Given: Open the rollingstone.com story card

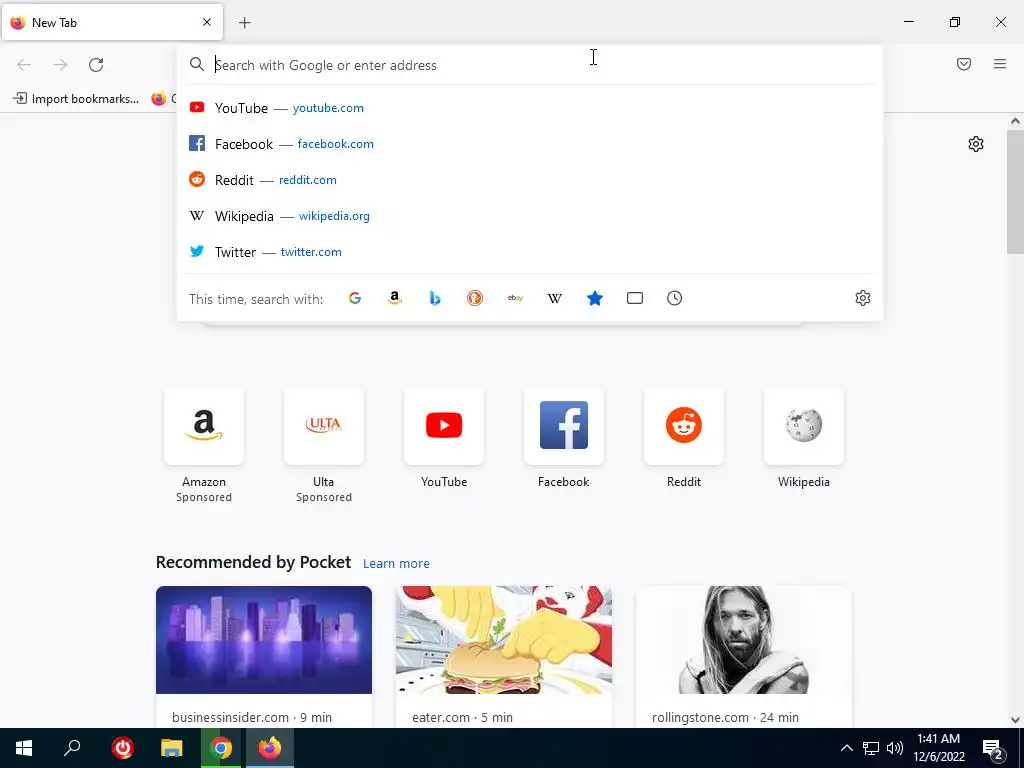Looking at the screenshot, I should point(744,657).
